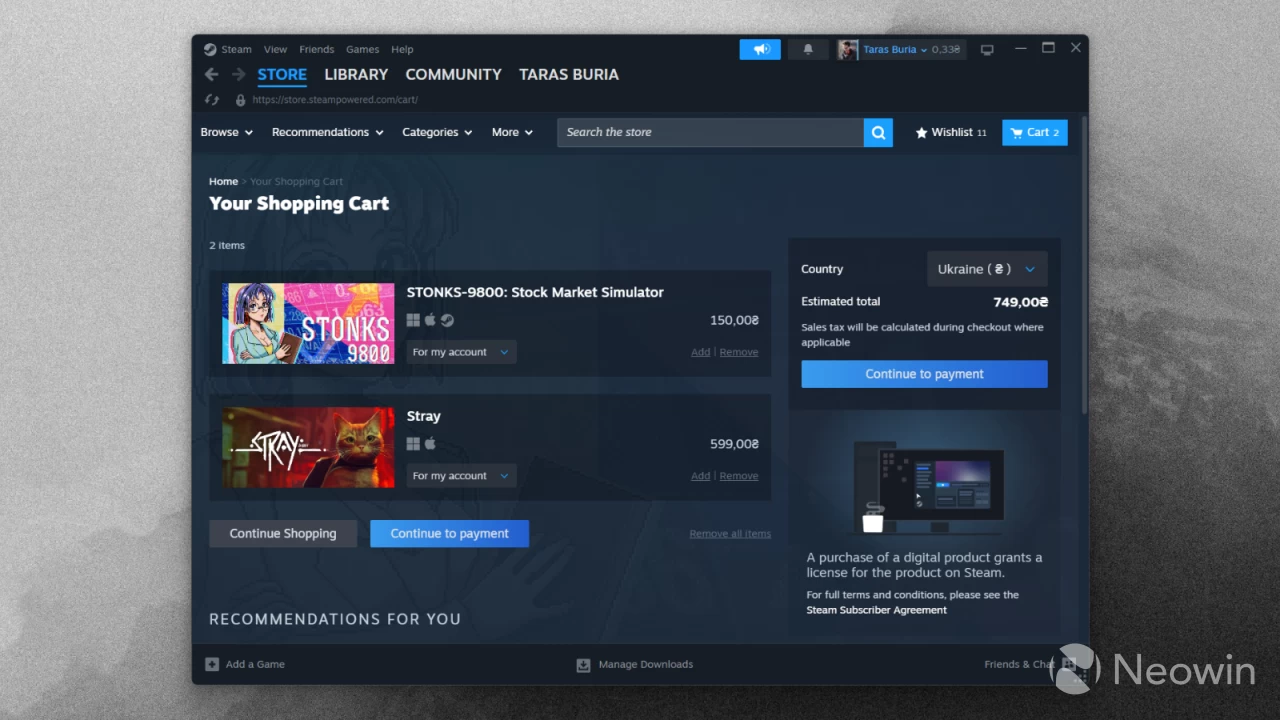Click the store URL address text
The image size is (1280, 720).
click(x=335, y=100)
